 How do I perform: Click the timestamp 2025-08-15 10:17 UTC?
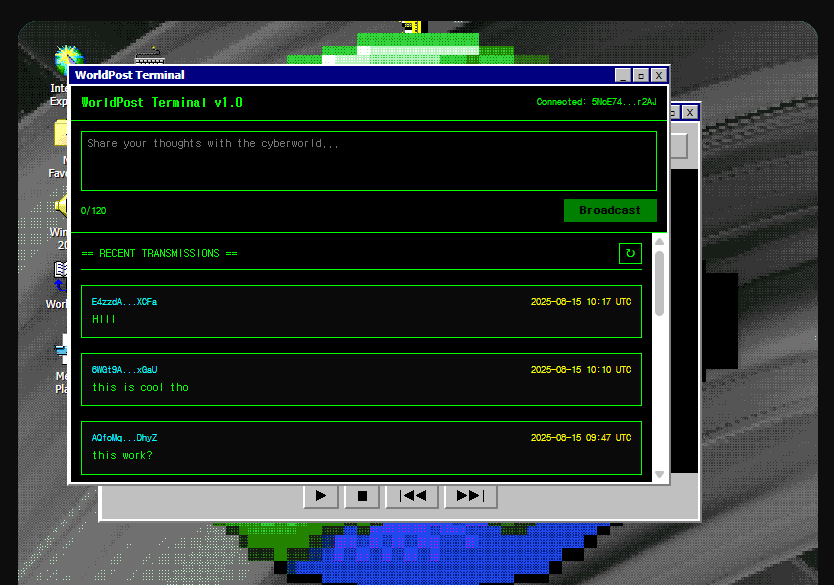coord(581,302)
